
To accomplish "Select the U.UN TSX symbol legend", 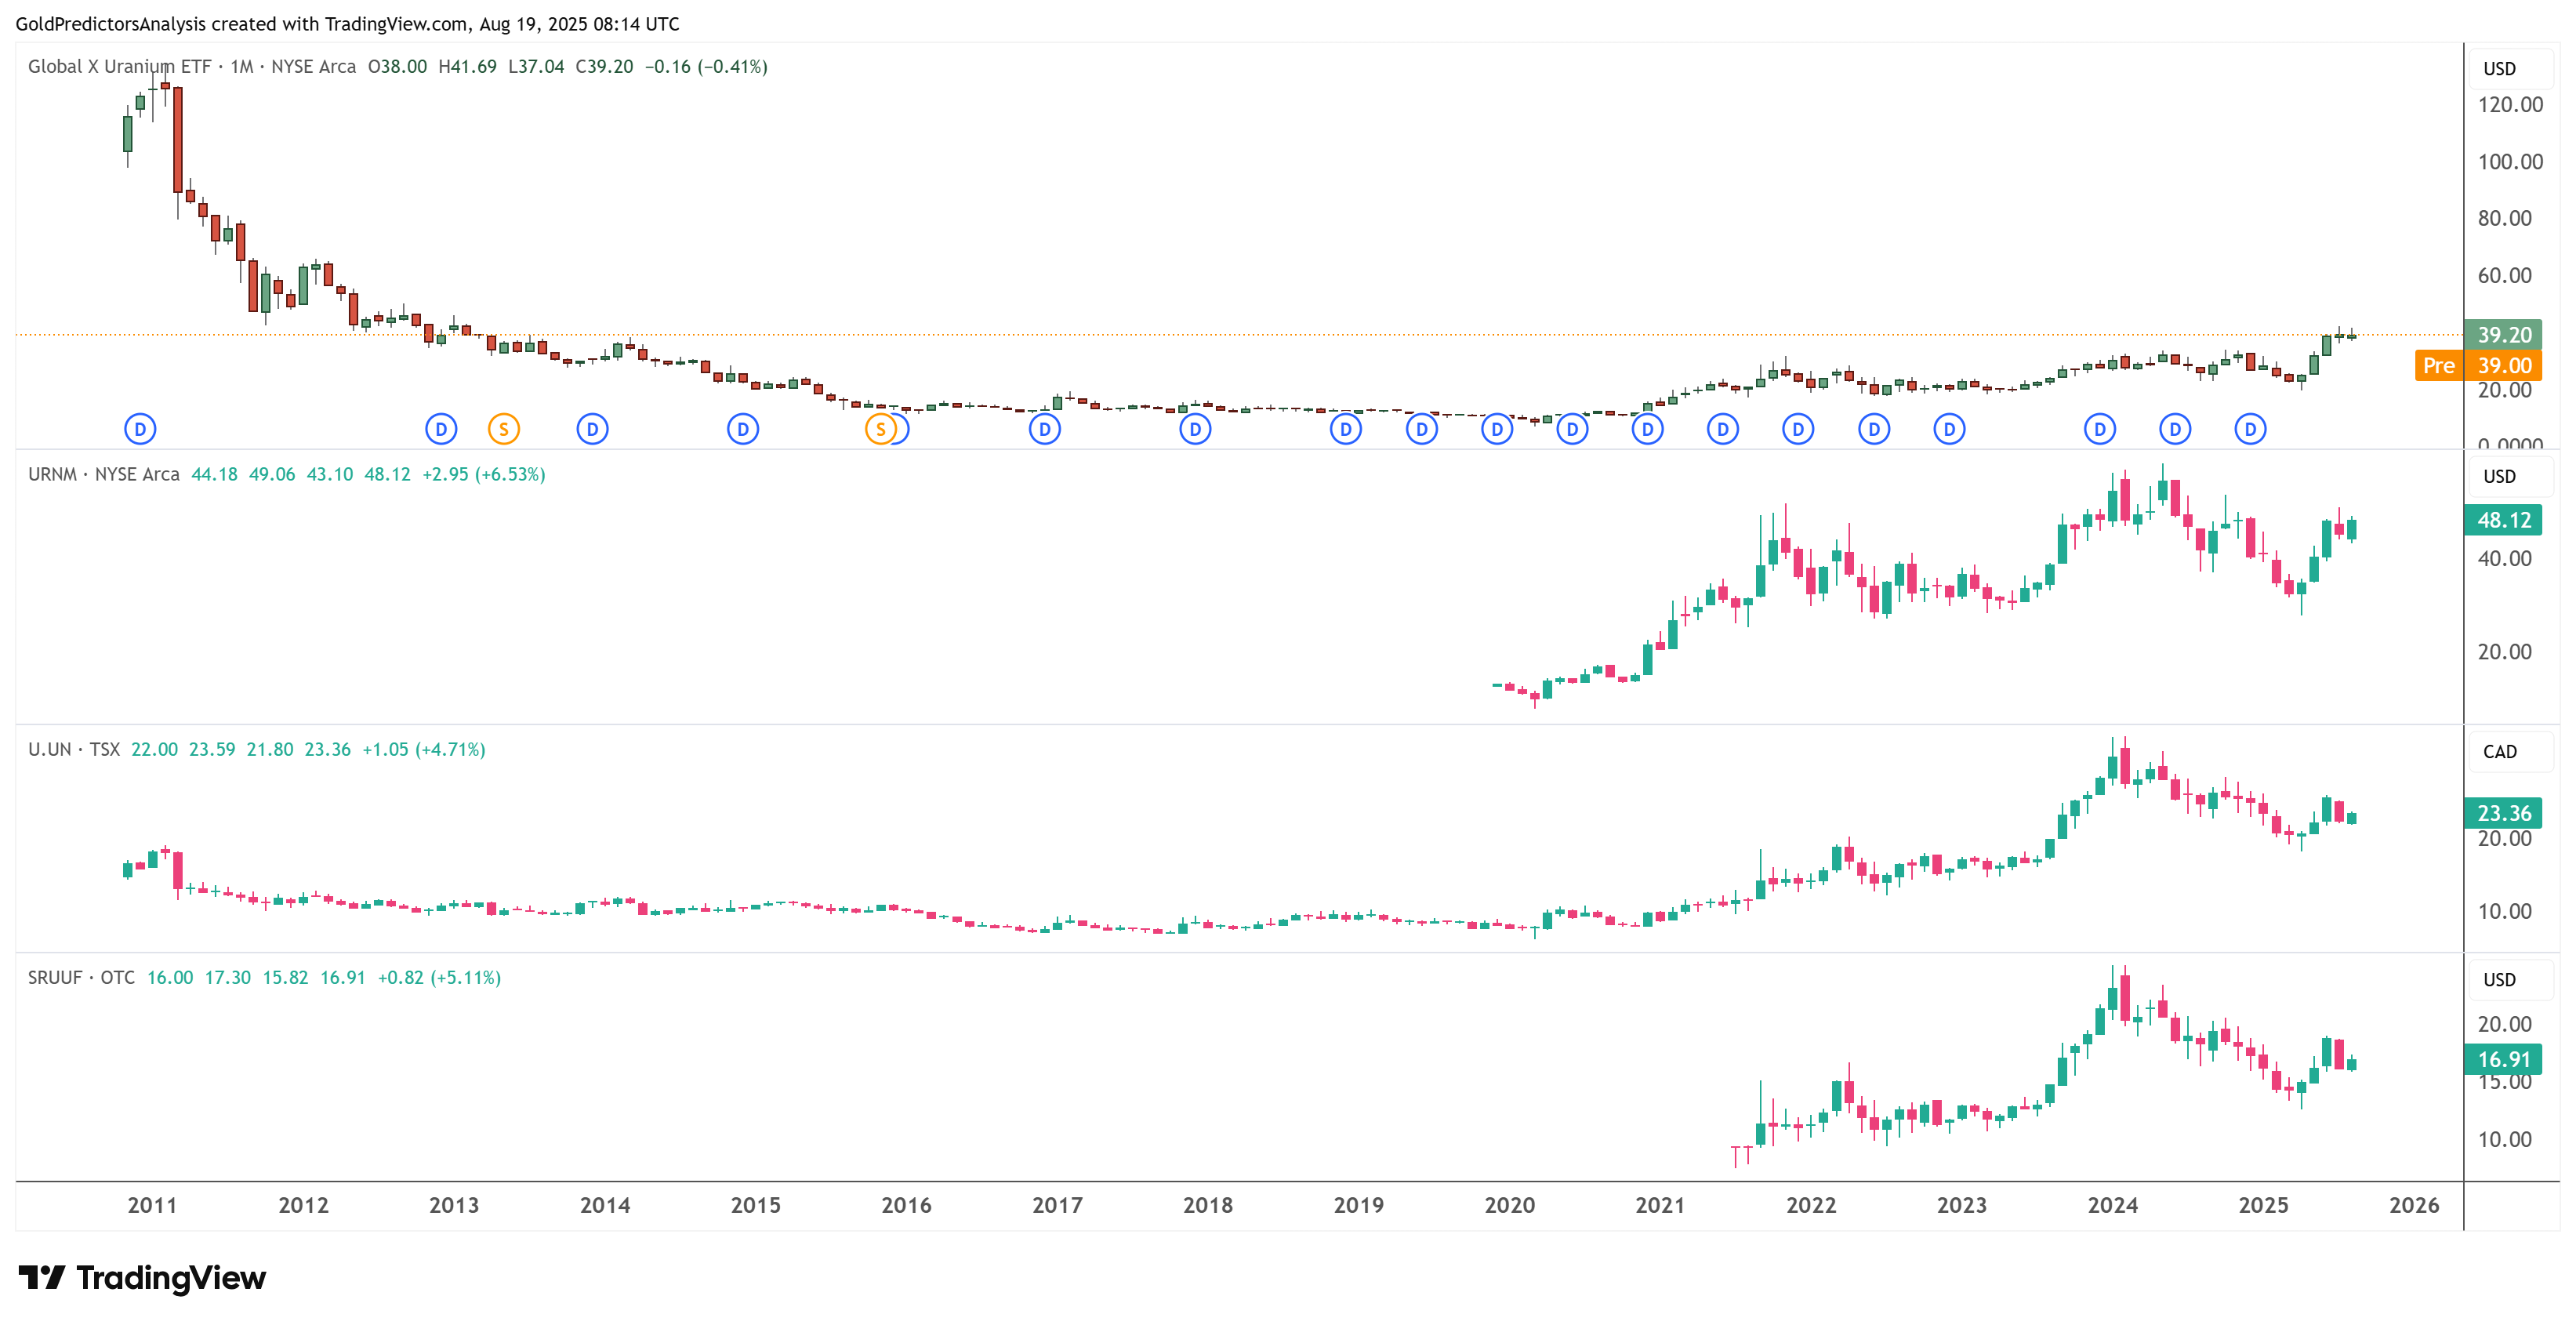I will [x=74, y=749].
